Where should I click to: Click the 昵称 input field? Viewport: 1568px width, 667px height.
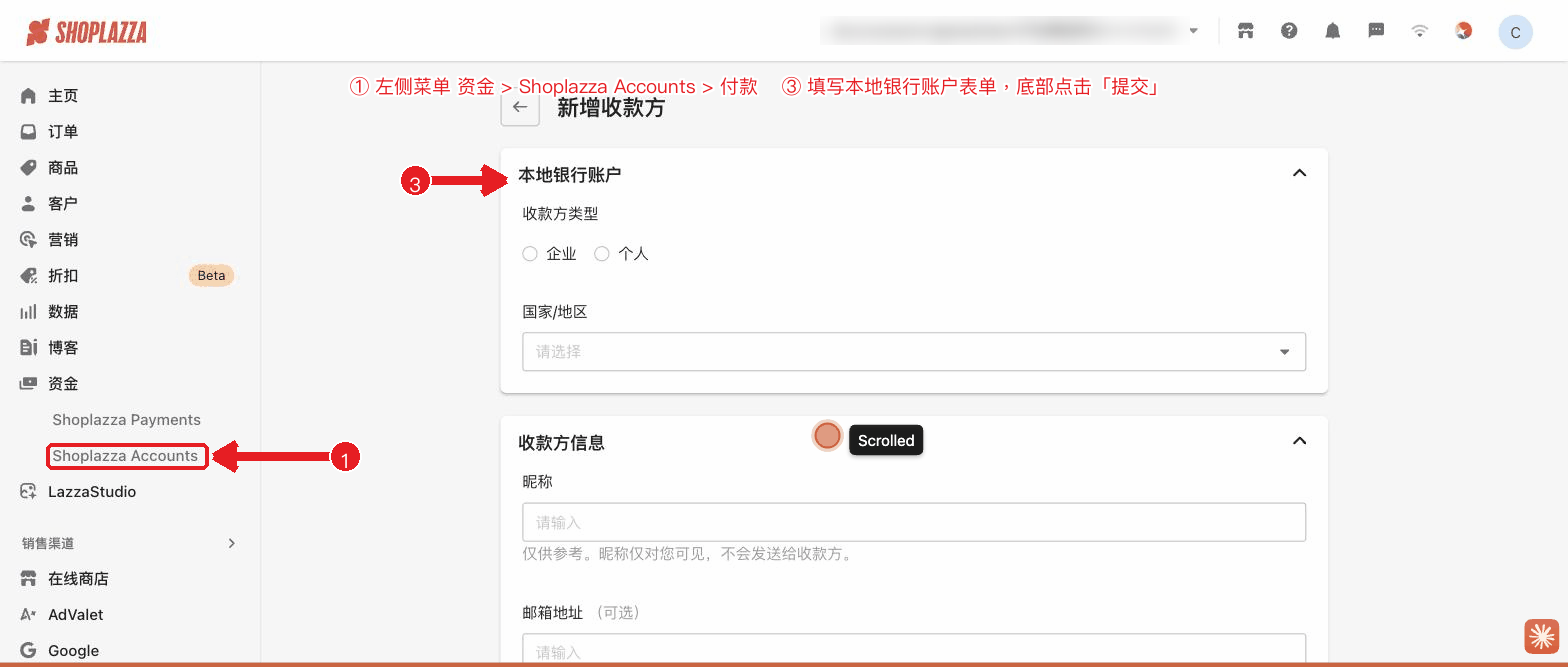(914, 522)
